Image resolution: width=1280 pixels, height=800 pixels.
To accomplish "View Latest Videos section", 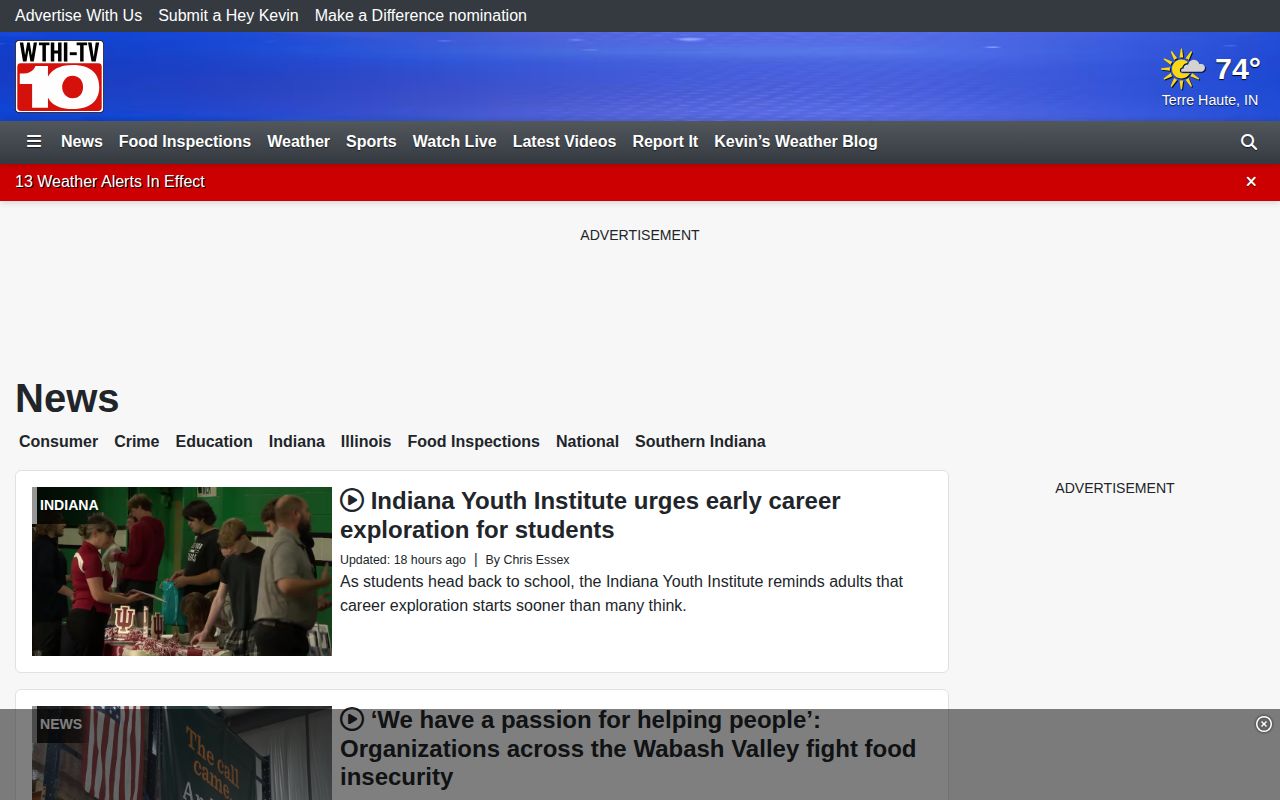I will point(564,142).
